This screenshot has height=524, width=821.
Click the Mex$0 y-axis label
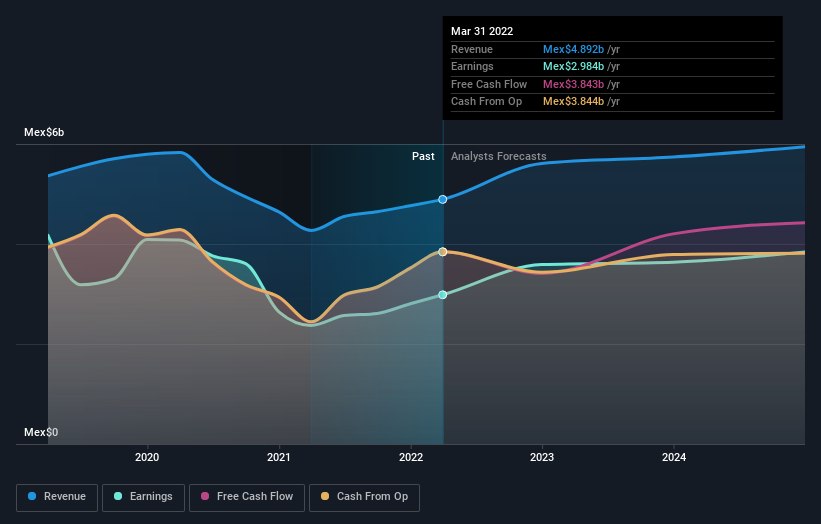[41, 432]
